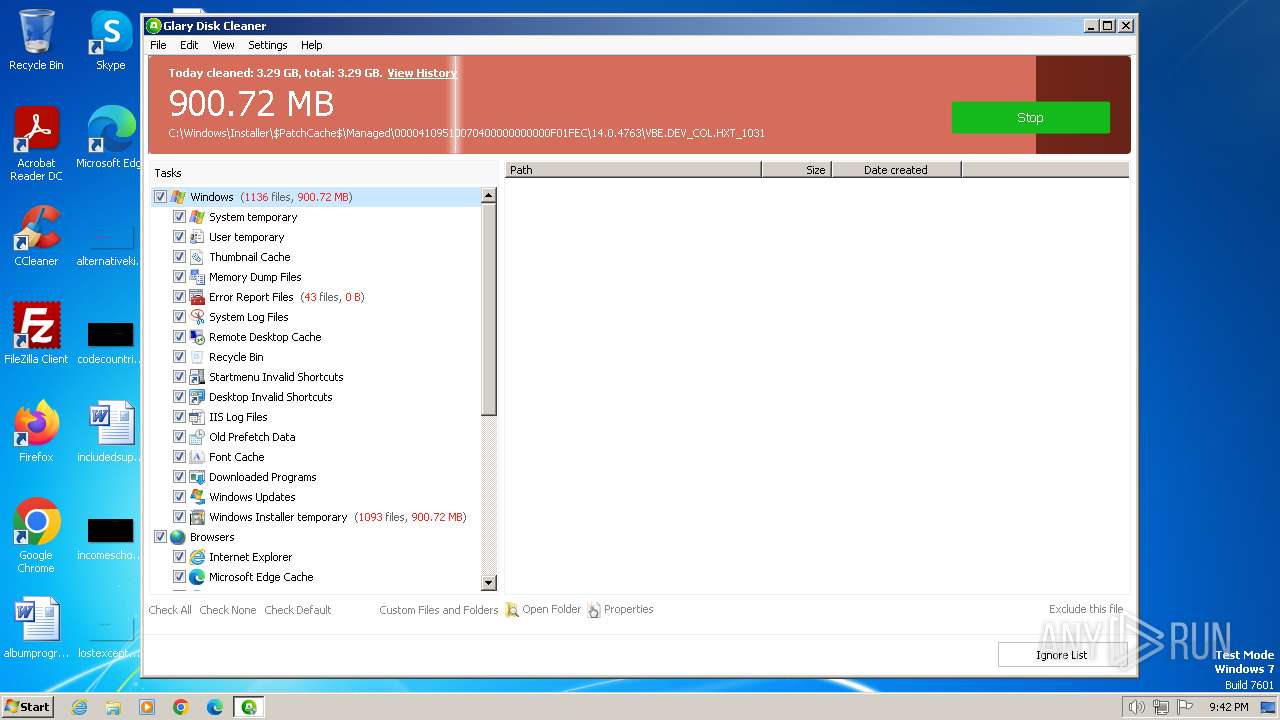The width and height of the screenshot is (1280, 720).
Task: Click the IIS Log Files icon
Action: click(197, 417)
